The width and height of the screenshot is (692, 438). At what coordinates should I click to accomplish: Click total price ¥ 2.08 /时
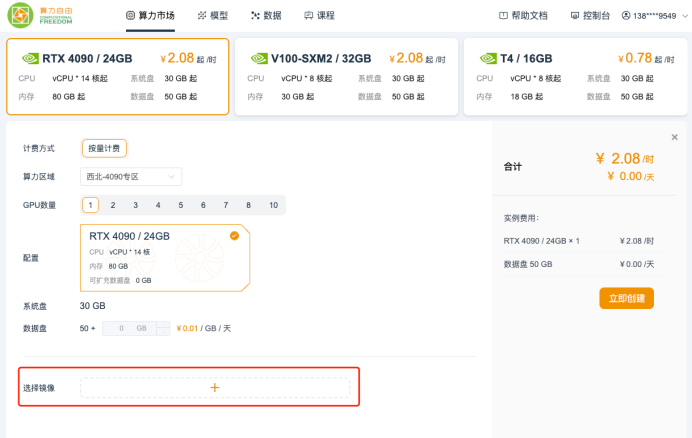pyautogui.click(x=624, y=159)
